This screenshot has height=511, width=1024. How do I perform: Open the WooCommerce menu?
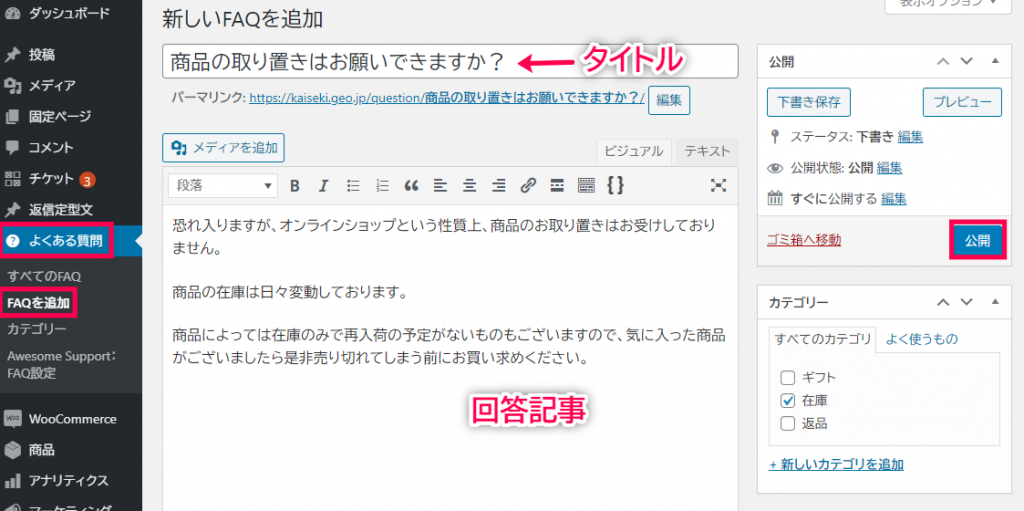point(71,419)
